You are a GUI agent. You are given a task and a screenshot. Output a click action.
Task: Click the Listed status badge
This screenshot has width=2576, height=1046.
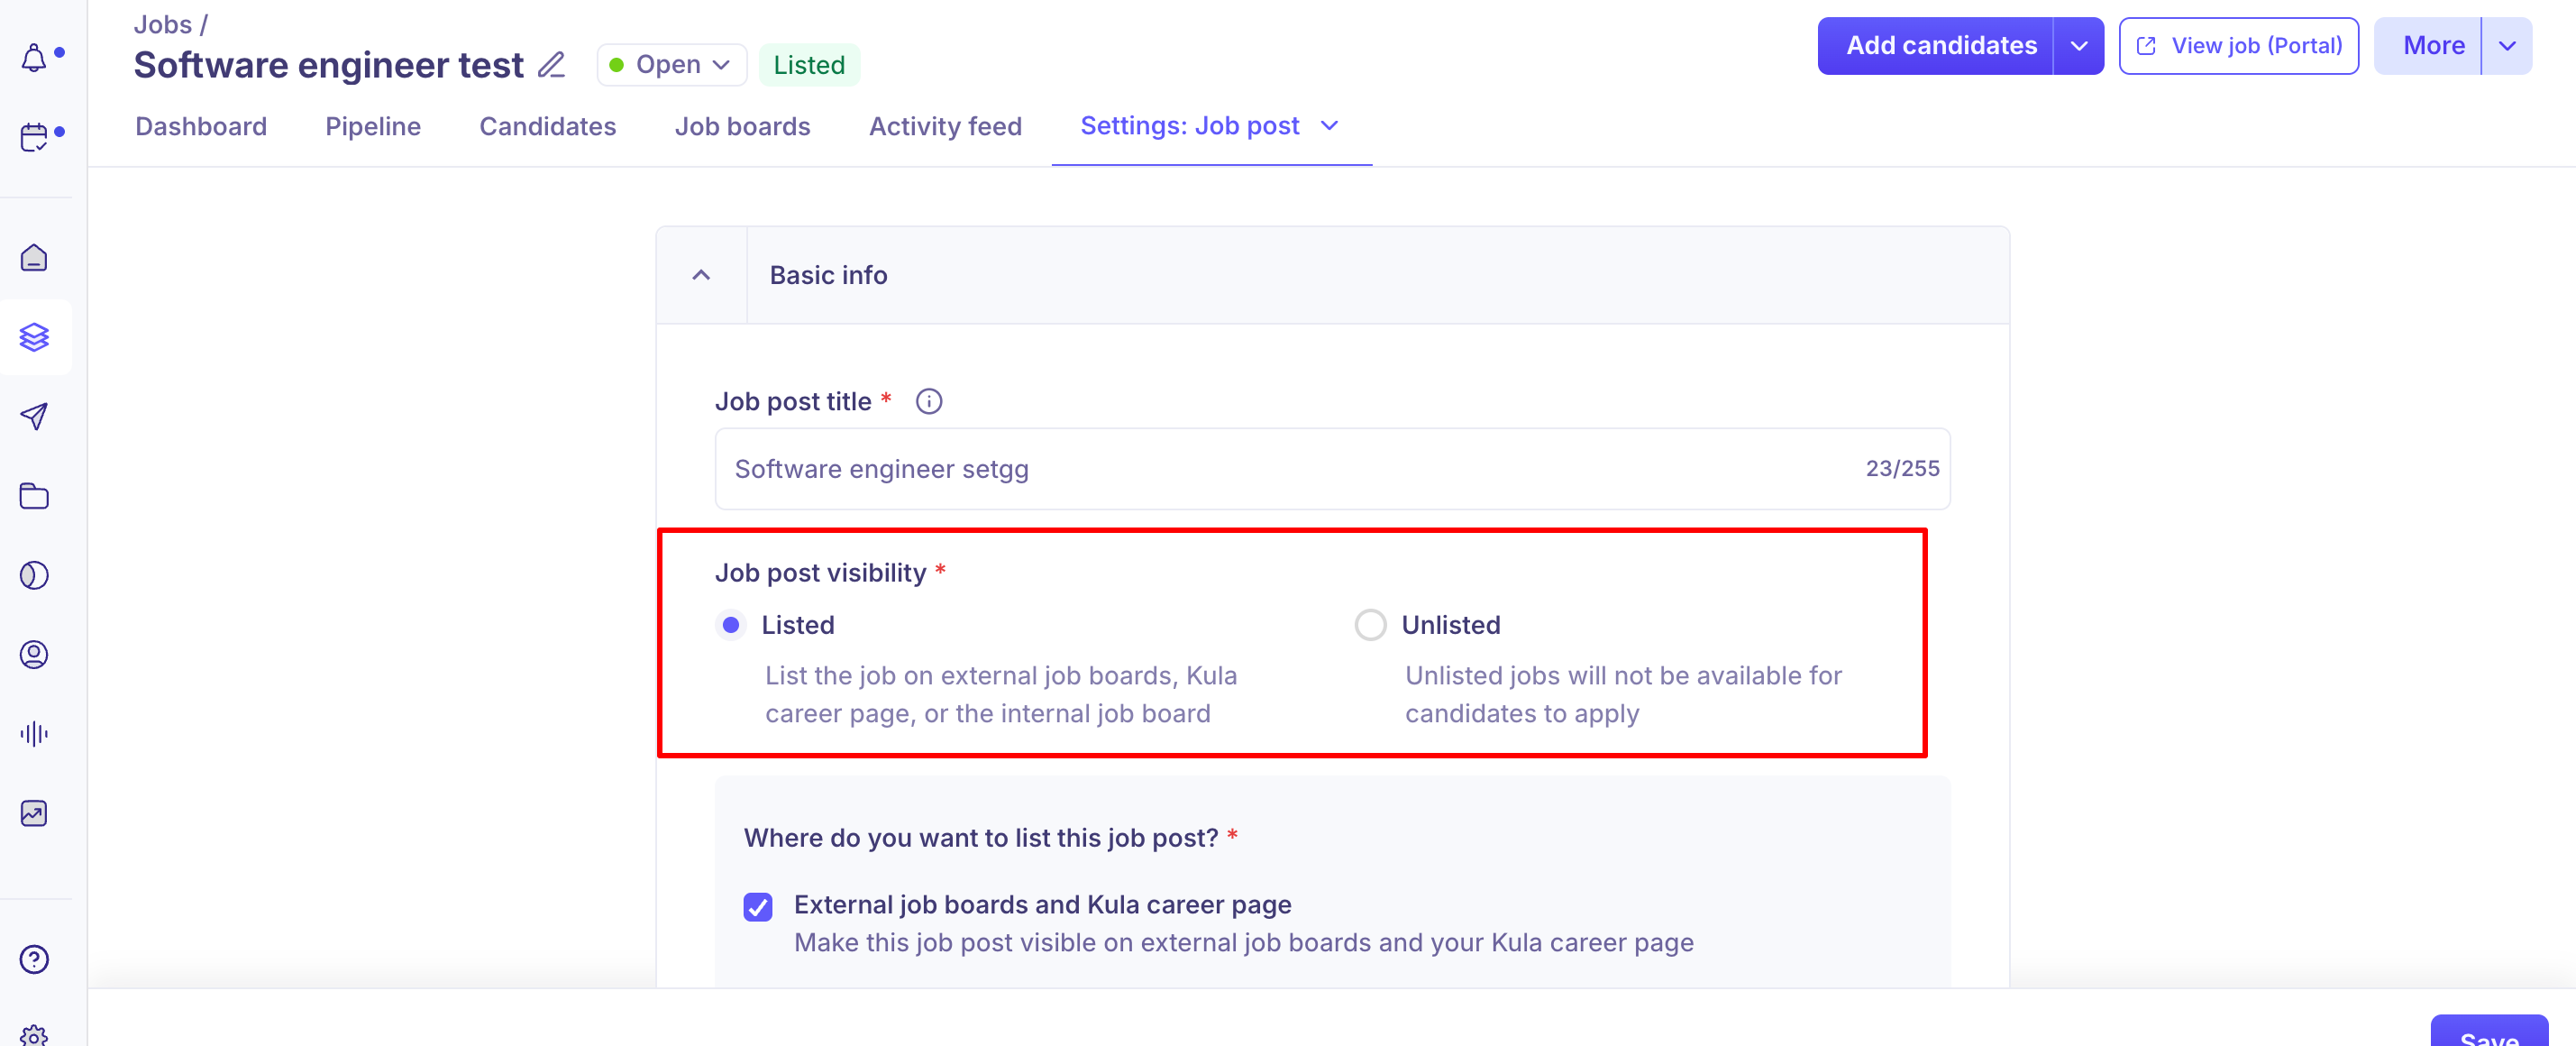pos(809,65)
